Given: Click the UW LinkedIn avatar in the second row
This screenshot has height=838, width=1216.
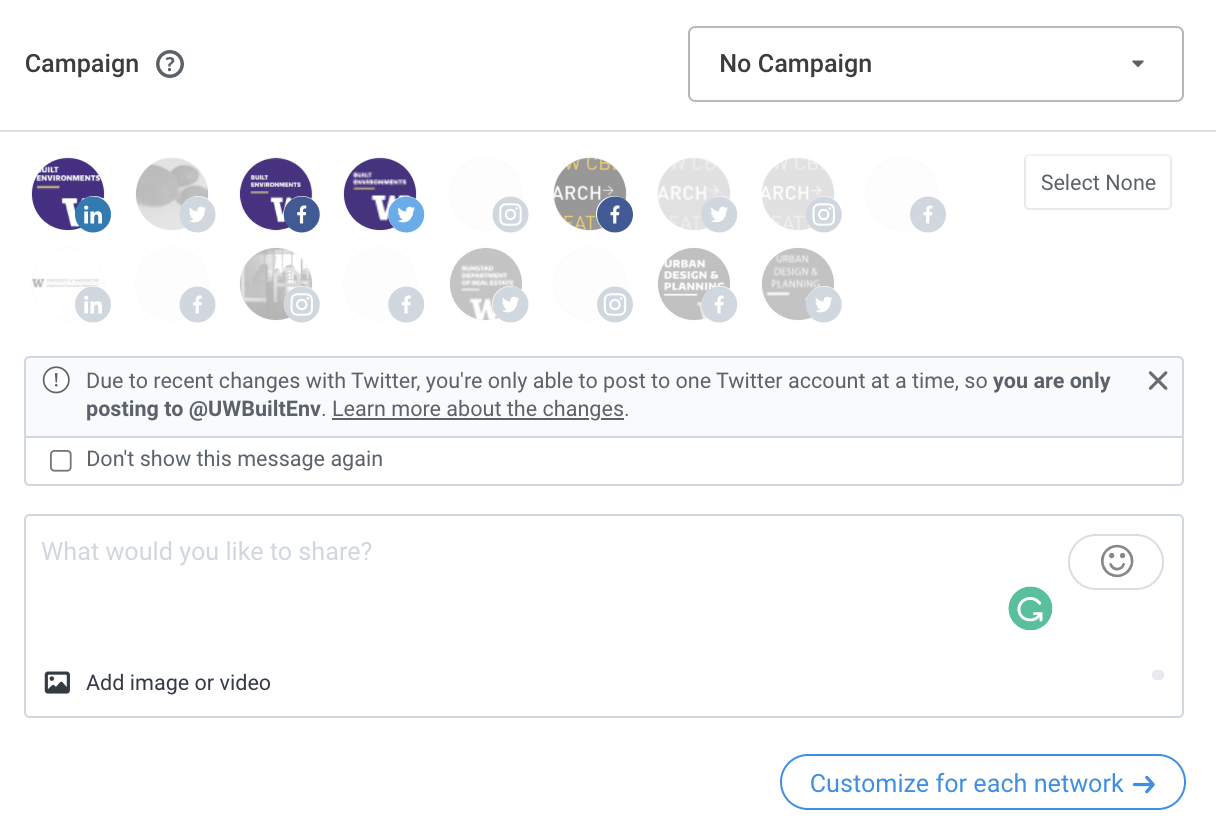Looking at the screenshot, I should (68, 284).
